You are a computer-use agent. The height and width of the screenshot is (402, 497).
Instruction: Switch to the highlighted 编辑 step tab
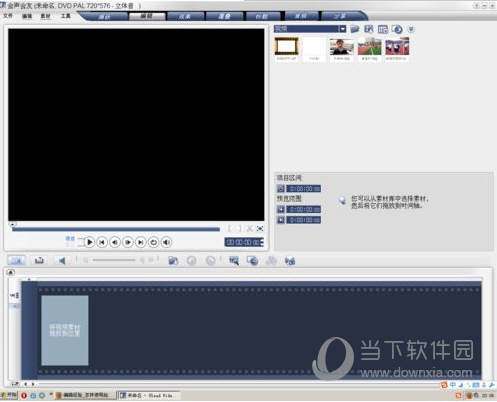point(147,16)
